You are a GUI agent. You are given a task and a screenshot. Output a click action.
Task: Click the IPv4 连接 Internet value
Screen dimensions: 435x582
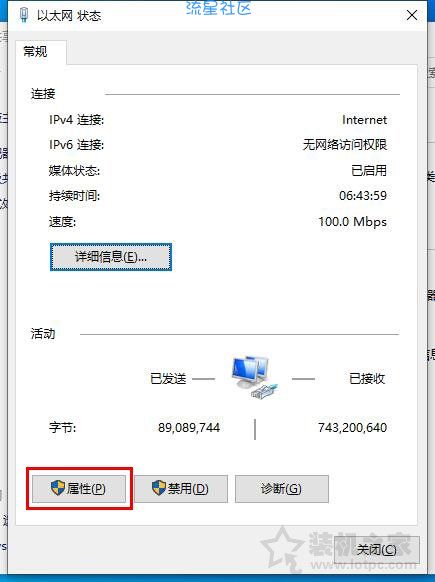(x=364, y=120)
